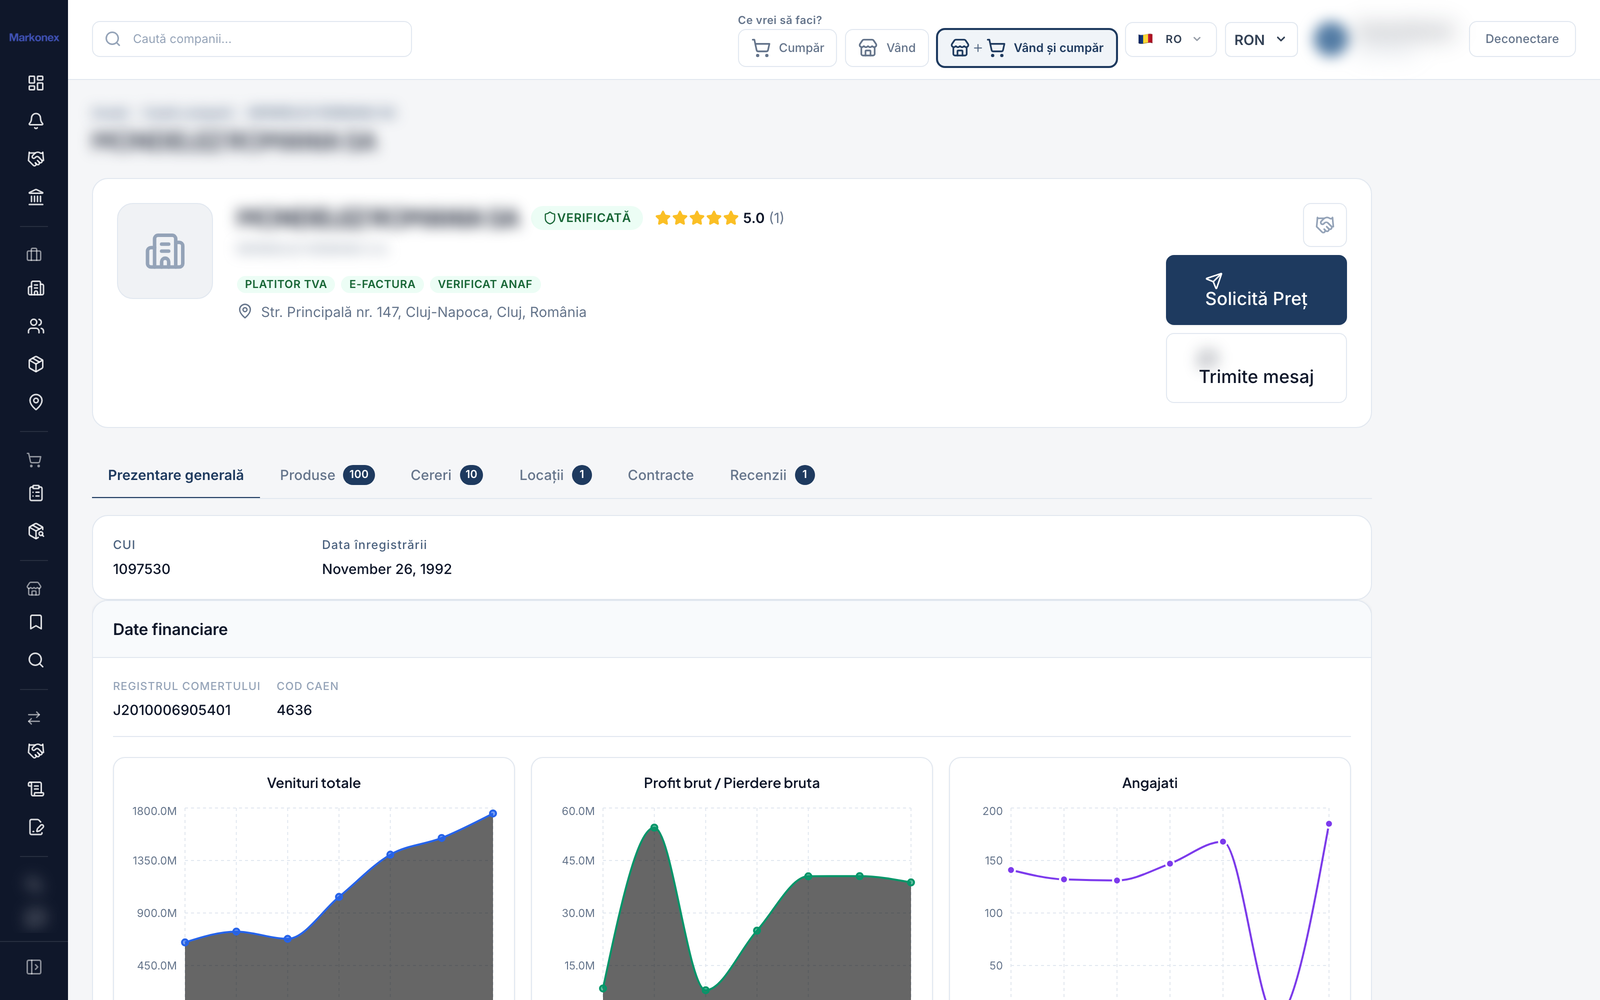
Task: Click the five-star rating 5.0 (1)
Action: click(x=719, y=218)
